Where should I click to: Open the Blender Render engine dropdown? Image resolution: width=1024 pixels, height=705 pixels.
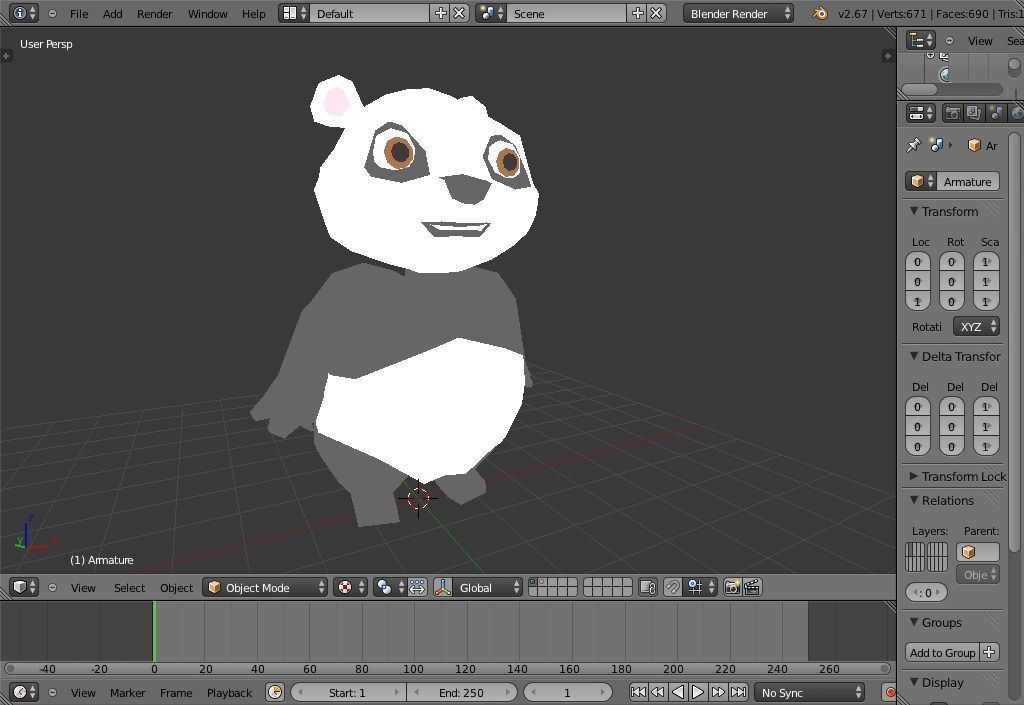(738, 13)
